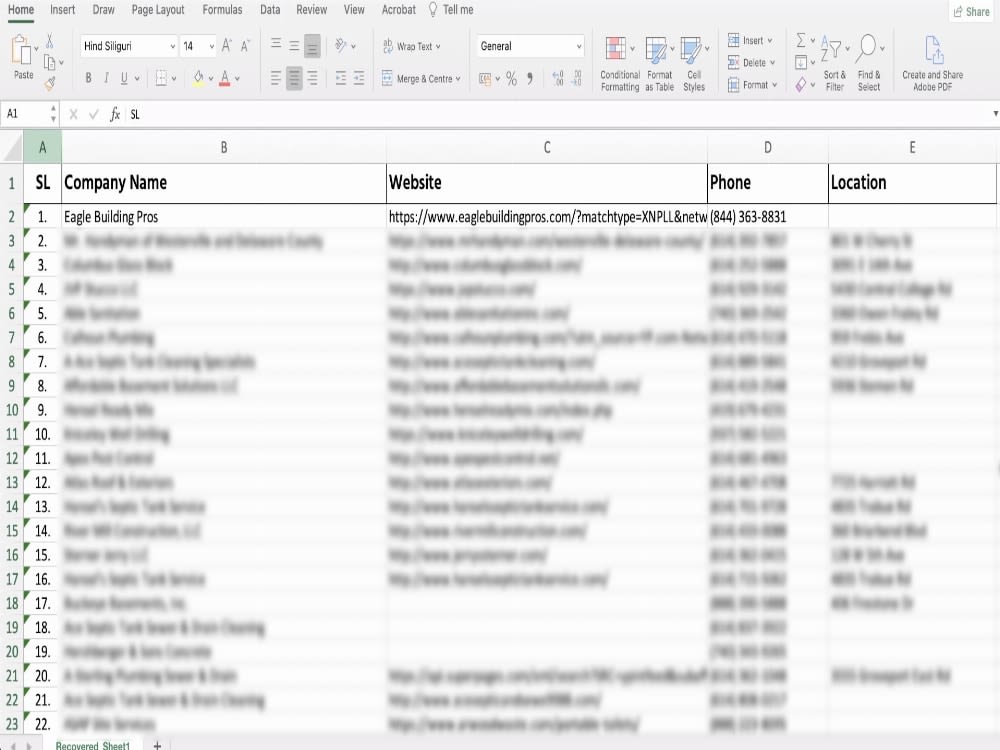Open Cell Styles
Viewport: 1000px width, 750px height.
[x=694, y=64]
